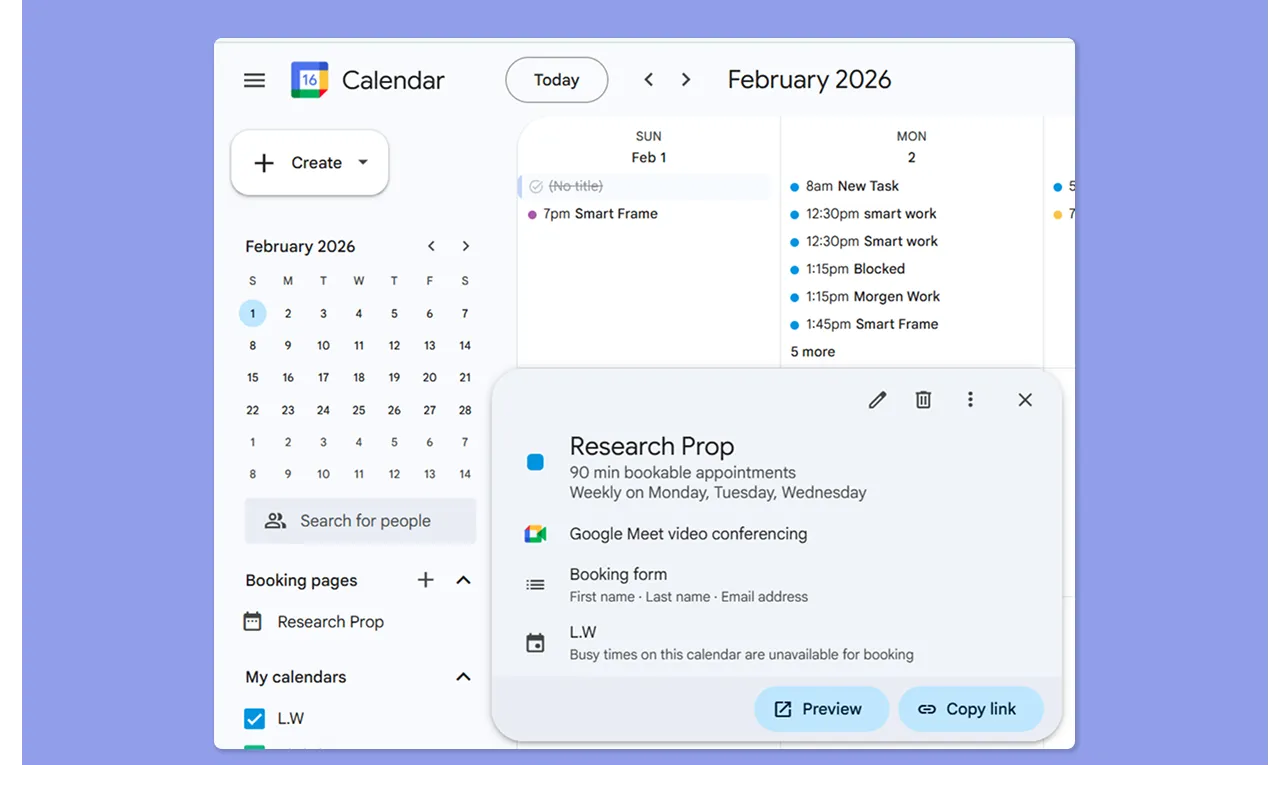The image size is (1288, 788).
Task: Toggle the L.W calendar checkbox
Action: [x=253, y=718]
